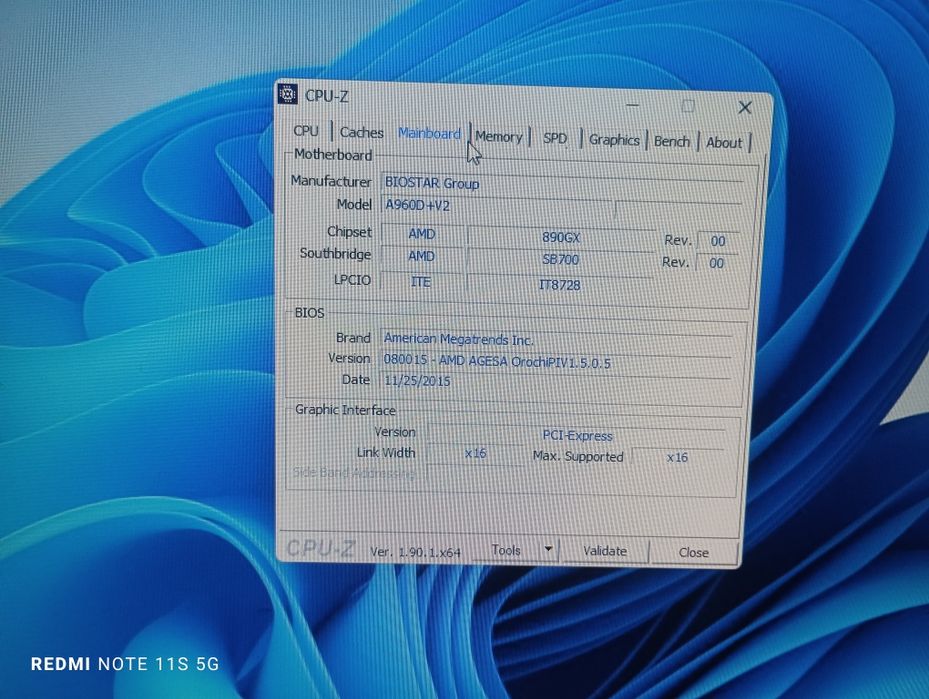Screen dimensions: 929x699
Task: Click the CPU-Z window title text
Action: (326, 96)
